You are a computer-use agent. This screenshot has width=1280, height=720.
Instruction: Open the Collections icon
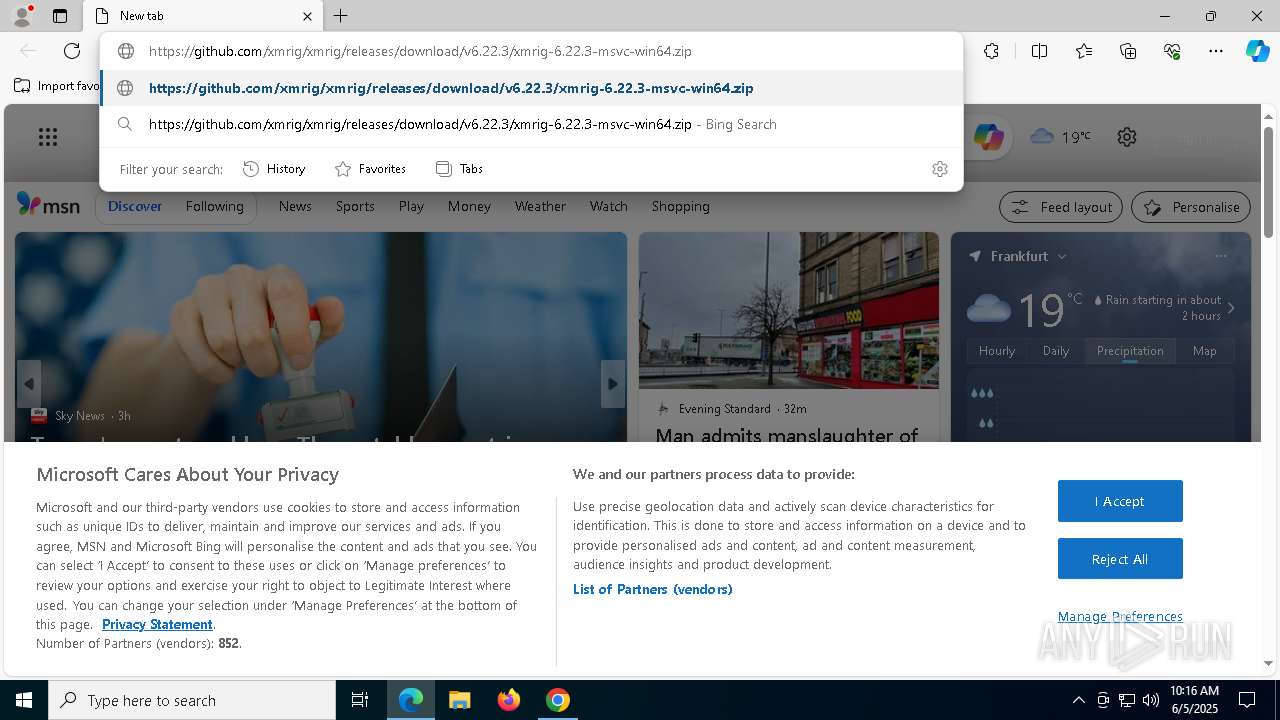click(1128, 51)
